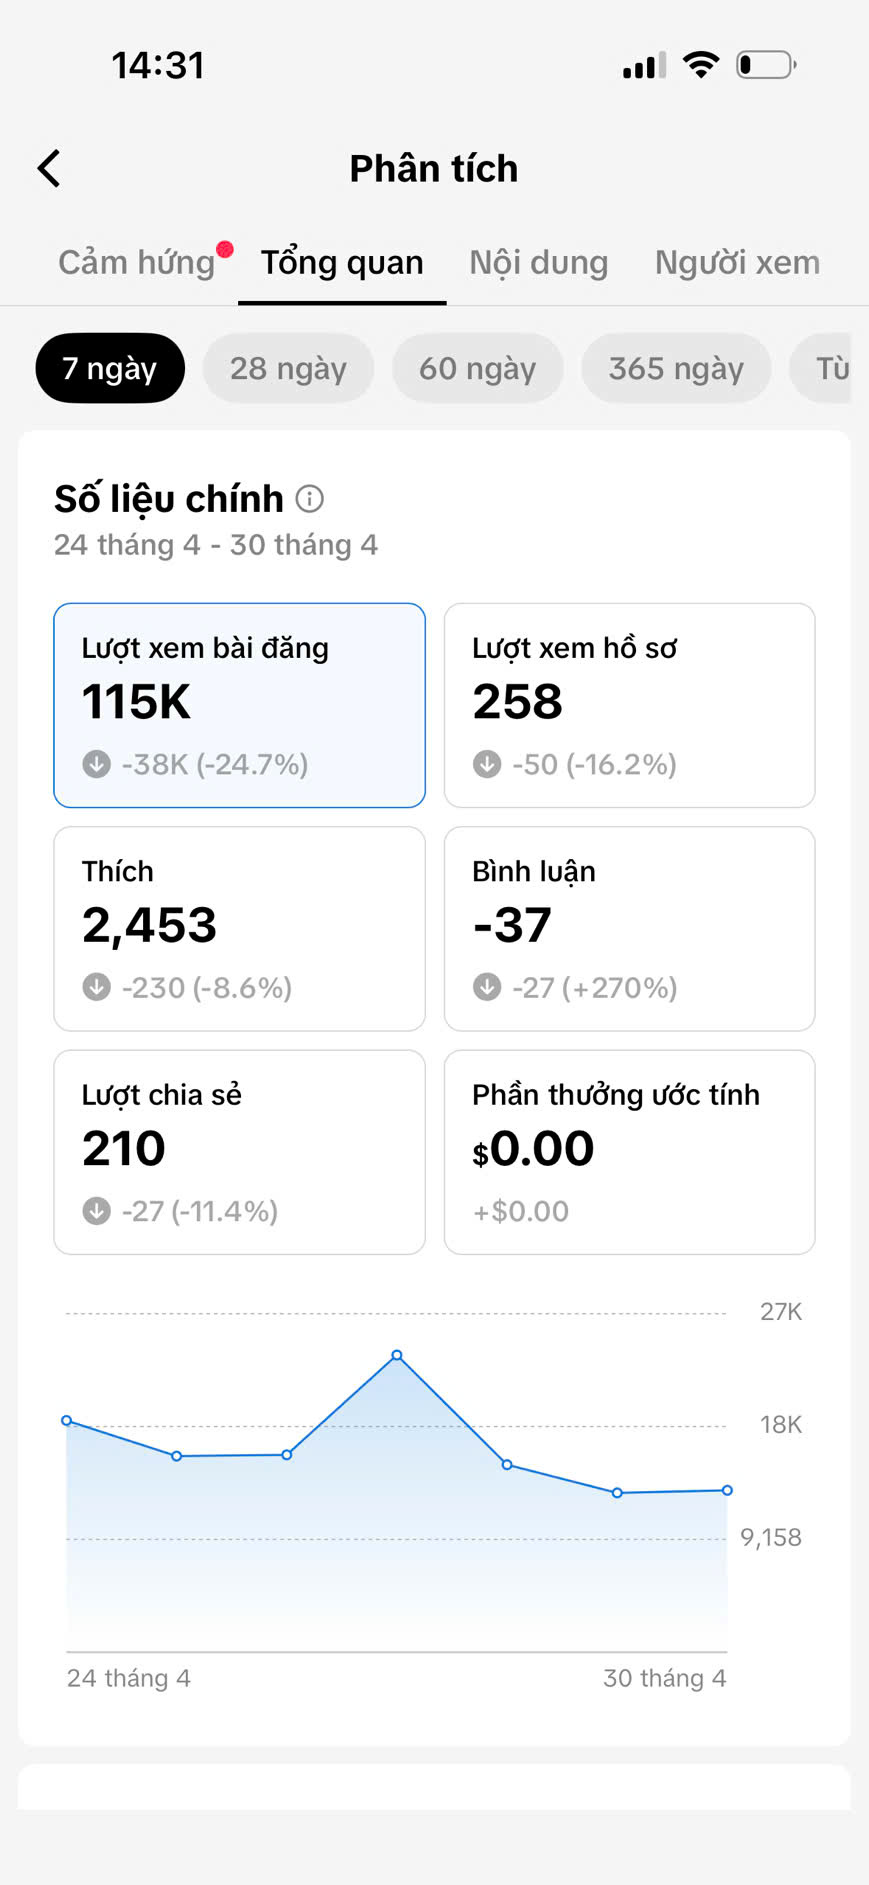The height and width of the screenshot is (1885, 869).
Task: Open the Người xem tab
Action: (737, 262)
